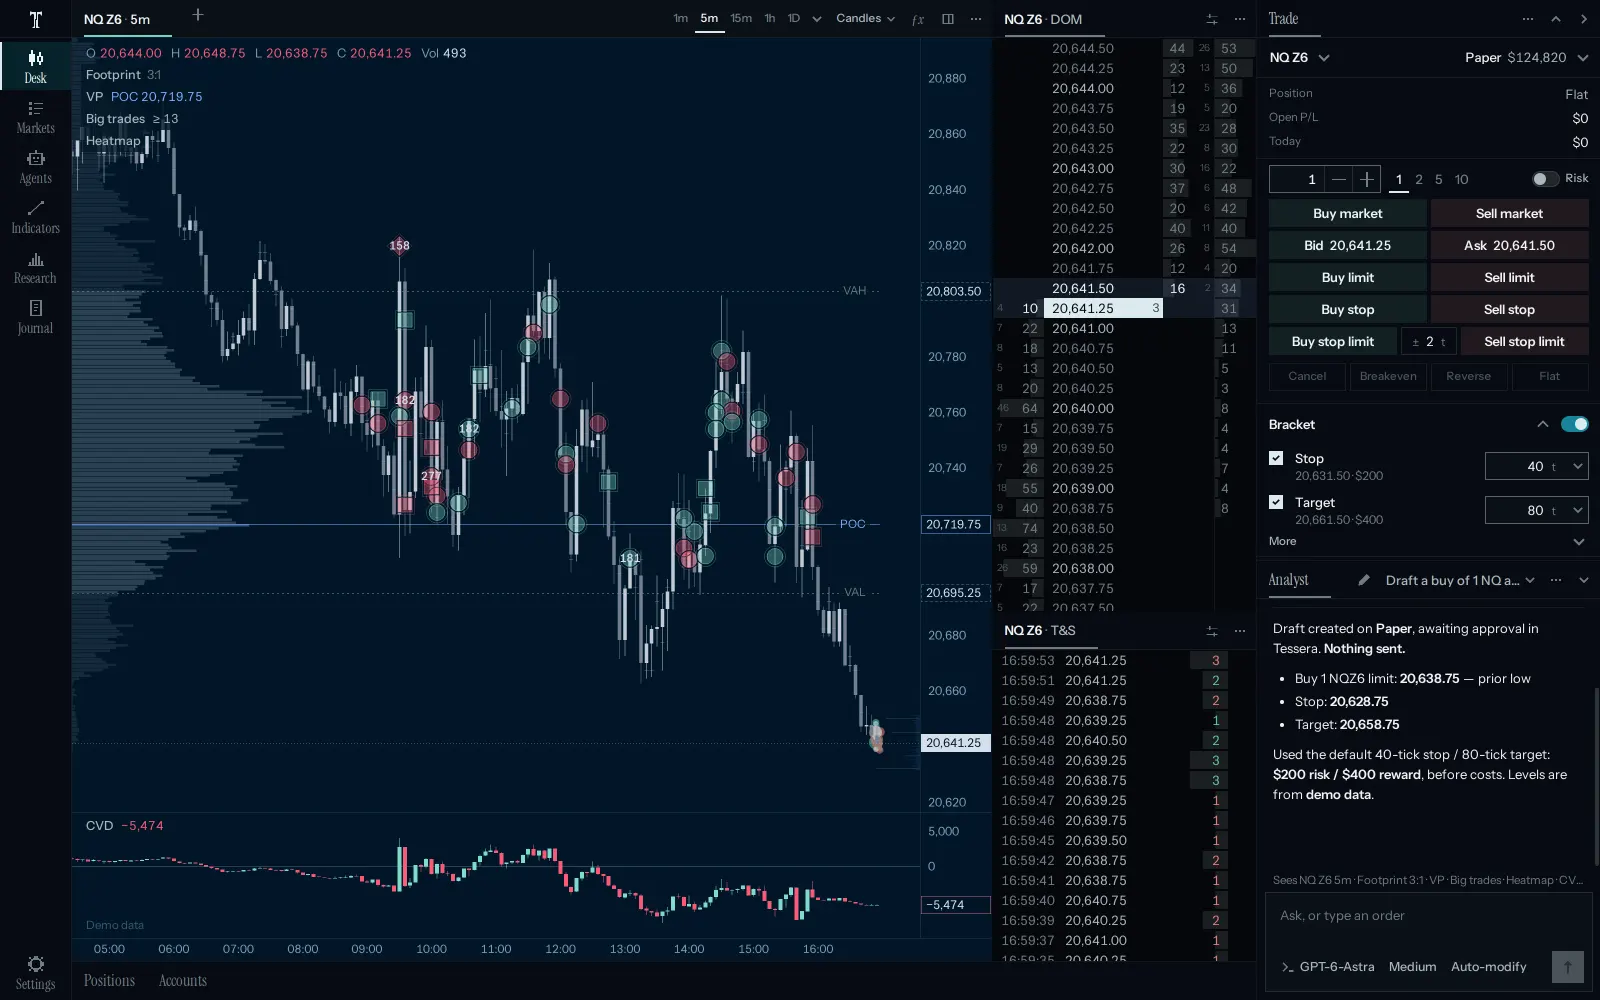Select quantity preset 10

click(1461, 179)
